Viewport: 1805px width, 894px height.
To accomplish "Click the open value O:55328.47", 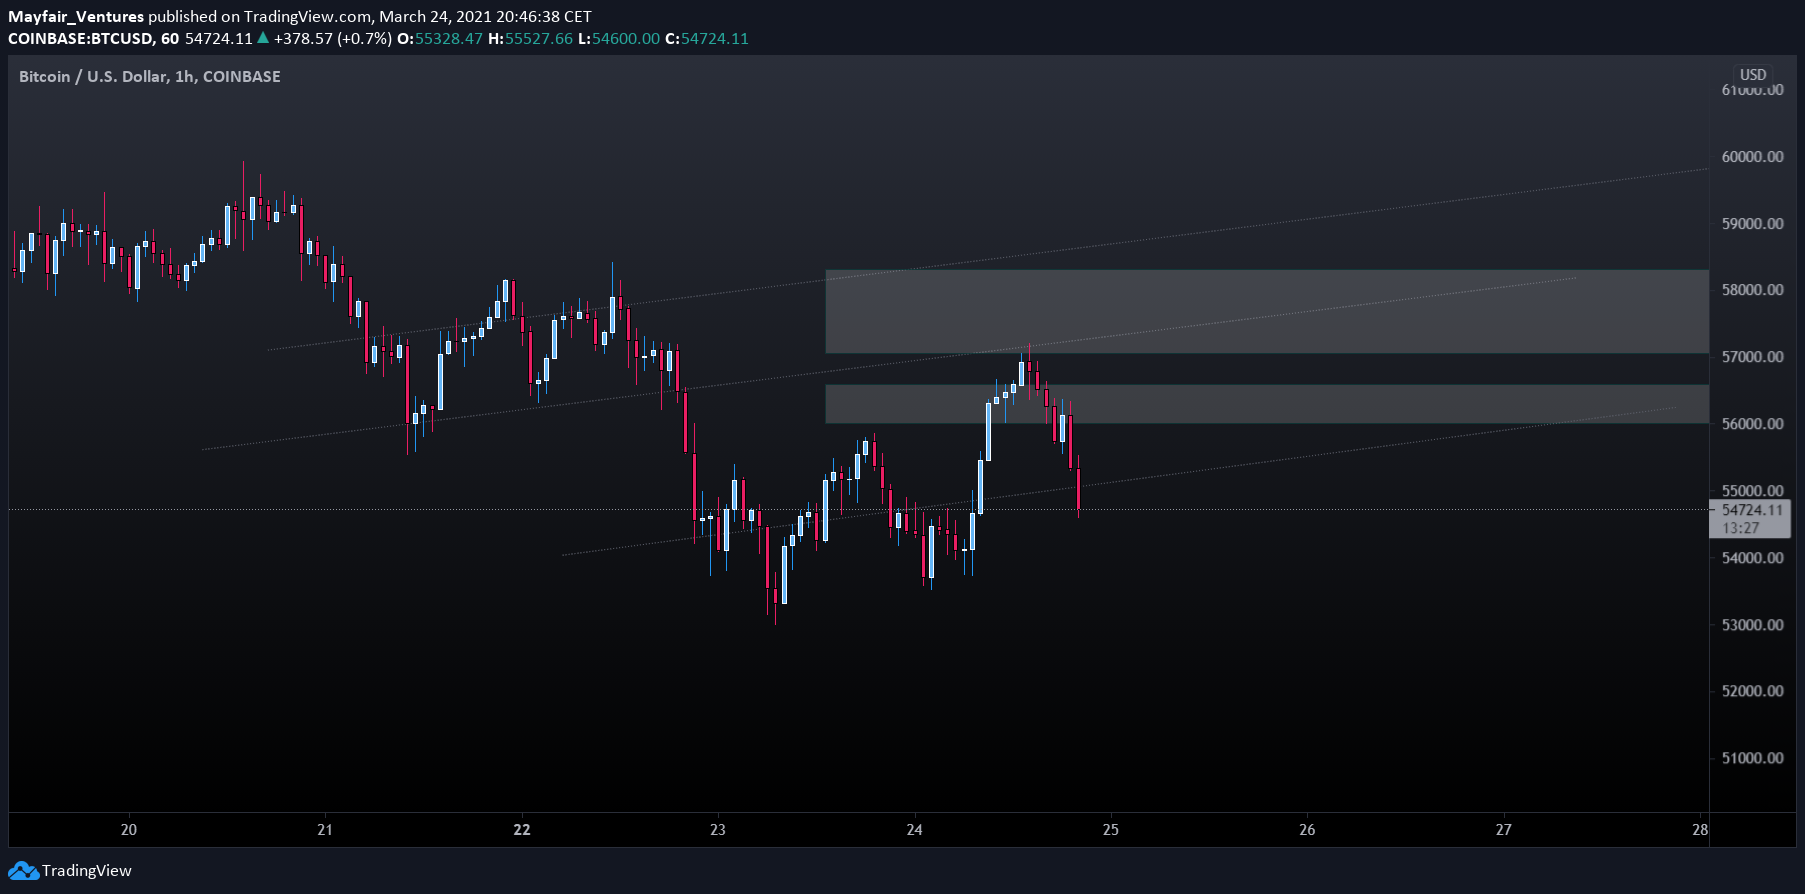I will click(x=440, y=39).
